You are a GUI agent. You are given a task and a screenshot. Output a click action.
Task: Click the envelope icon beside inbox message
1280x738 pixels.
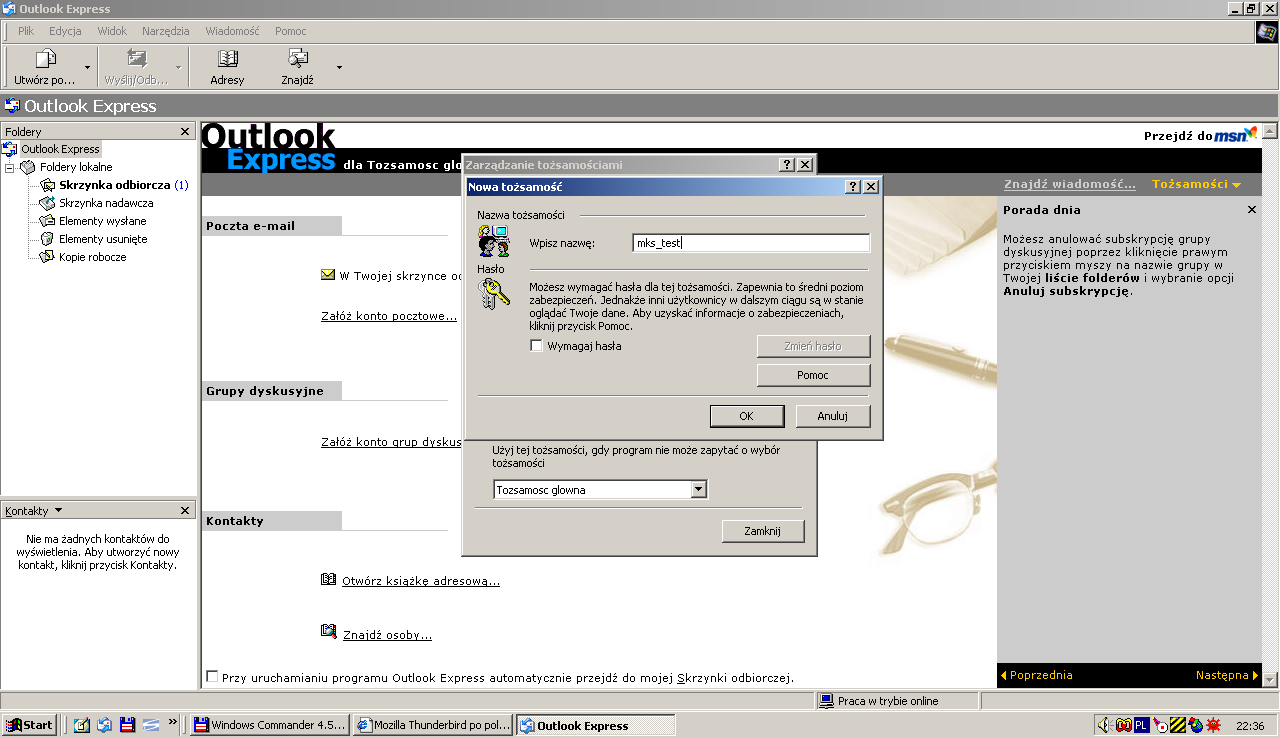coord(328,275)
